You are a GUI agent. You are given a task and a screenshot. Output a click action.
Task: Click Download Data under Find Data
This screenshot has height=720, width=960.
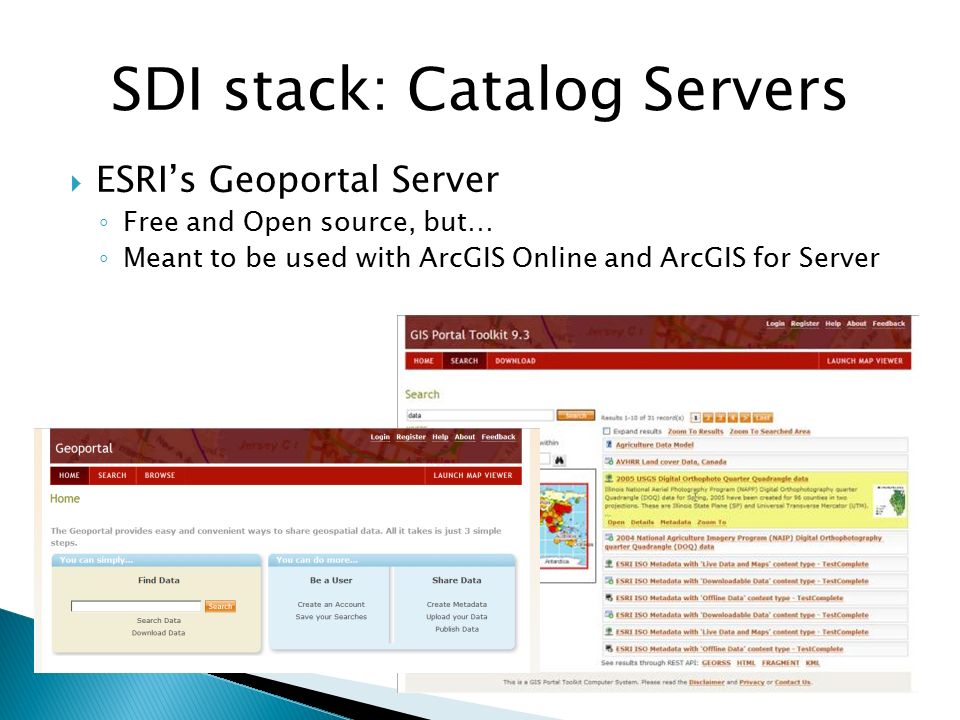(x=159, y=633)
